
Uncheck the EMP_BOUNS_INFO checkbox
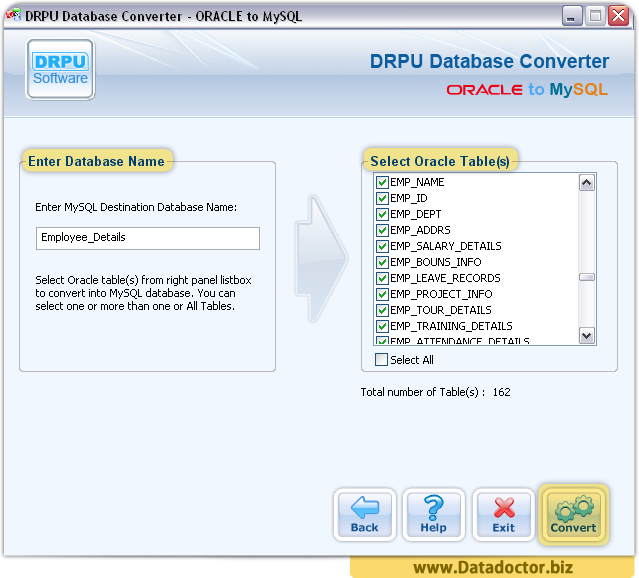(382, 262)
